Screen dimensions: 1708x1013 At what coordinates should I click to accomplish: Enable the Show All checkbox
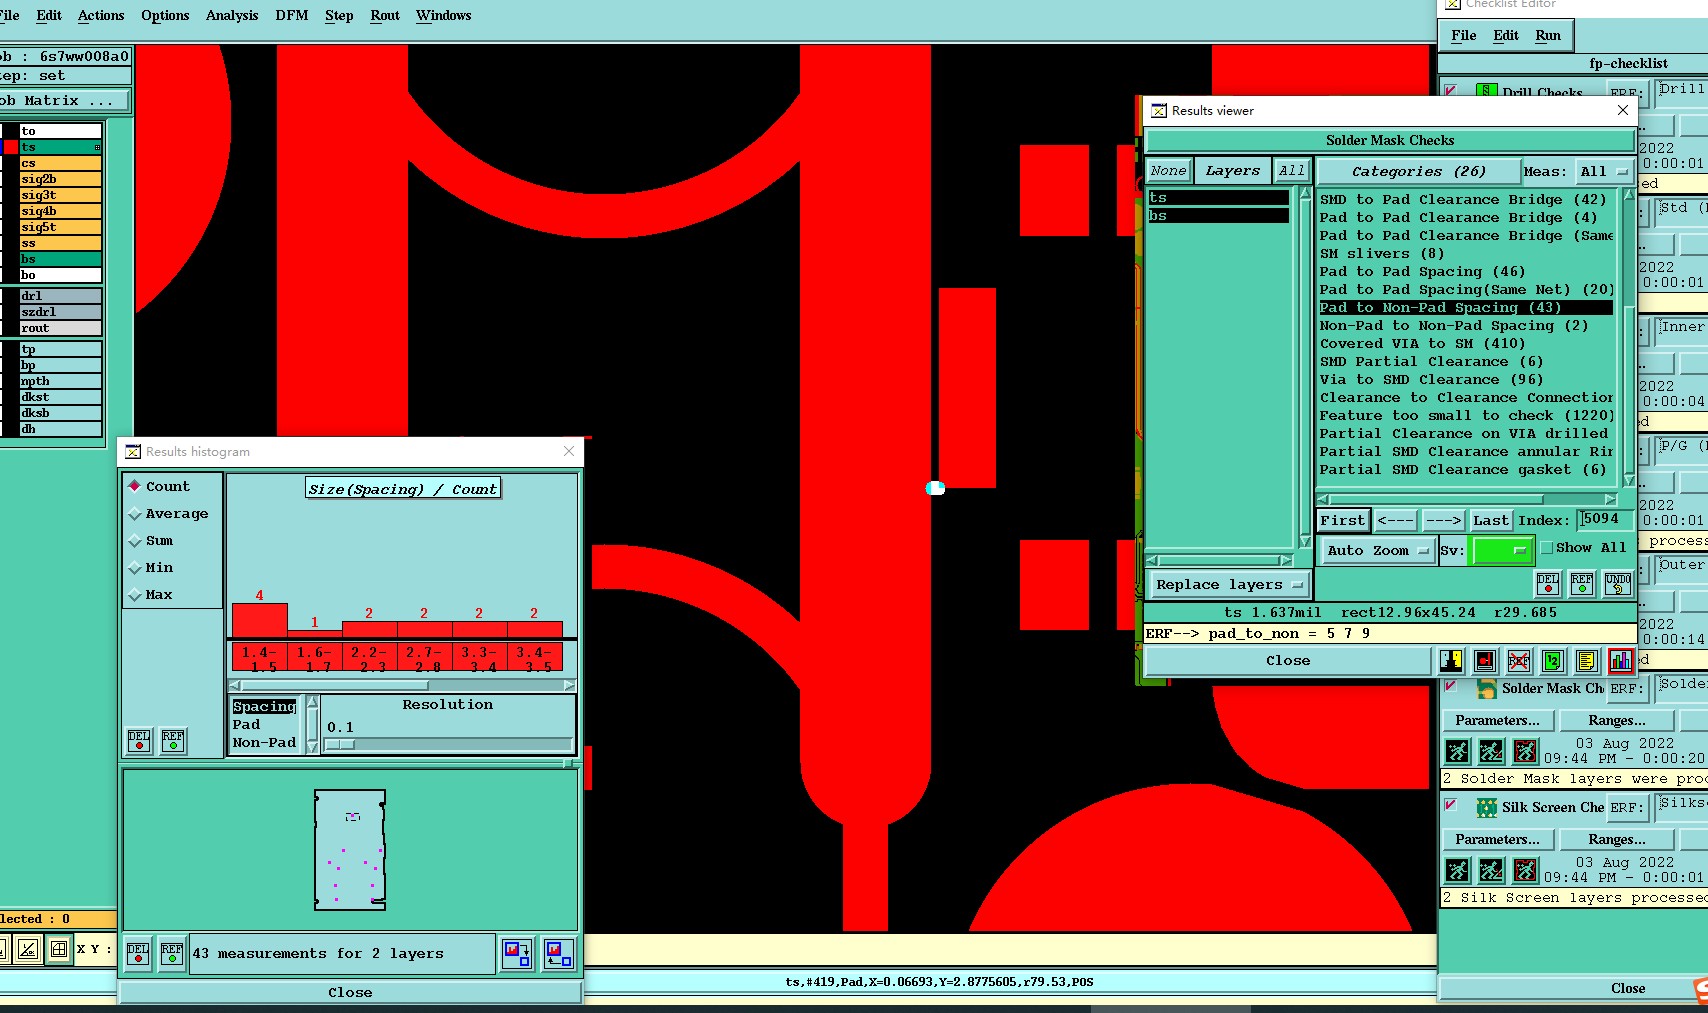(1546, 548)
